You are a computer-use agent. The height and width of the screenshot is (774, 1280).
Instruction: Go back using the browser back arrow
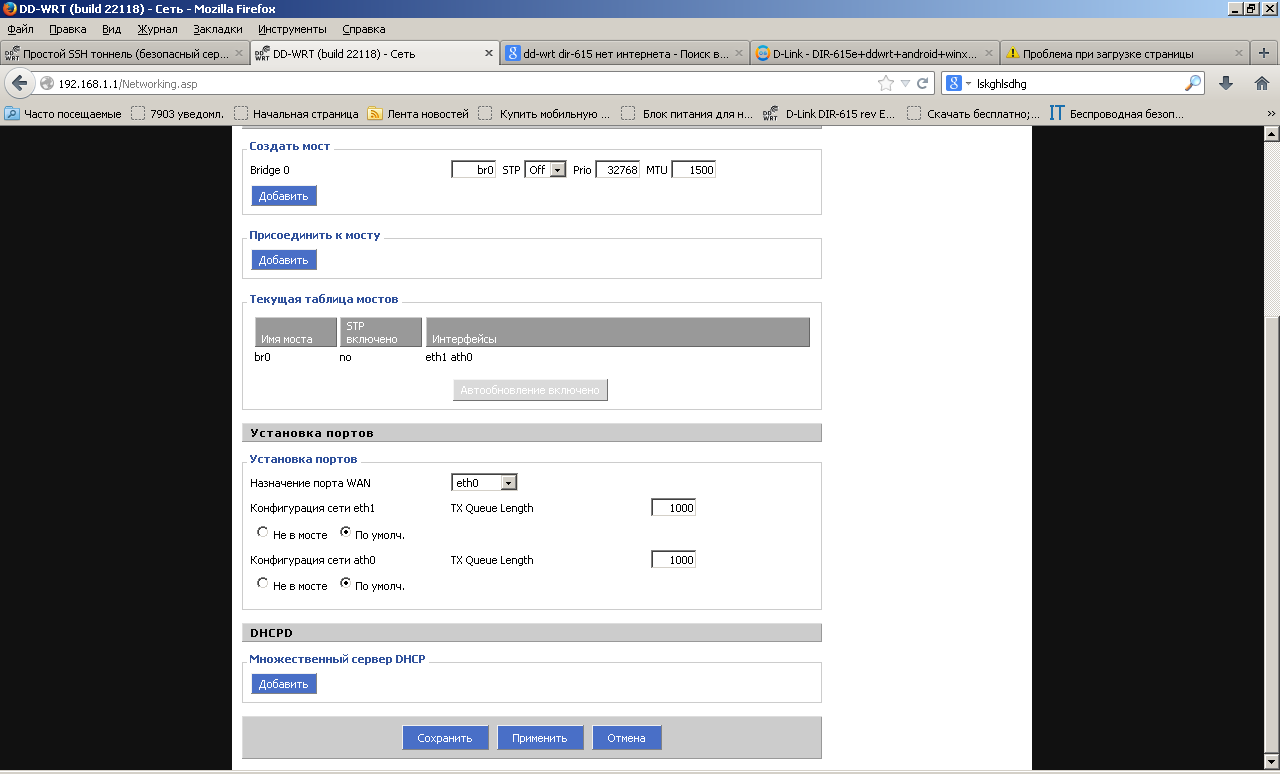19,83
